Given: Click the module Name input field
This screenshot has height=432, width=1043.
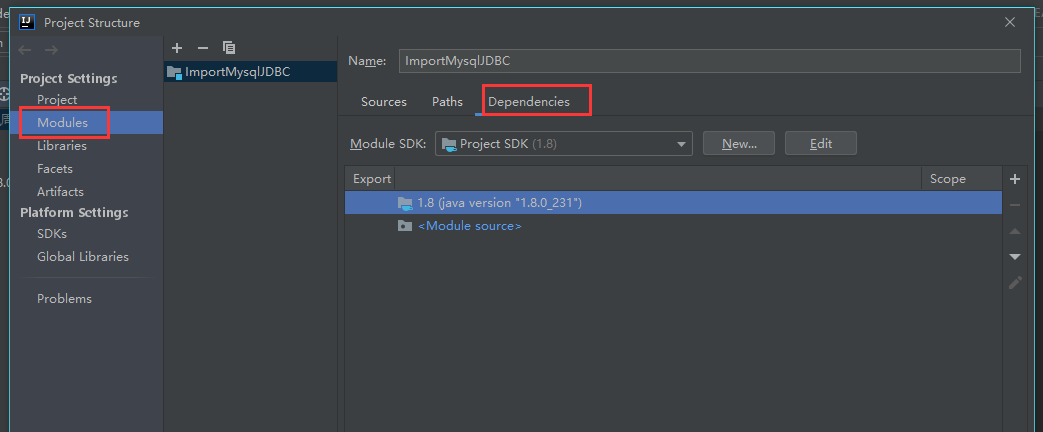Looking at the screenshot, I should [709, 61].
